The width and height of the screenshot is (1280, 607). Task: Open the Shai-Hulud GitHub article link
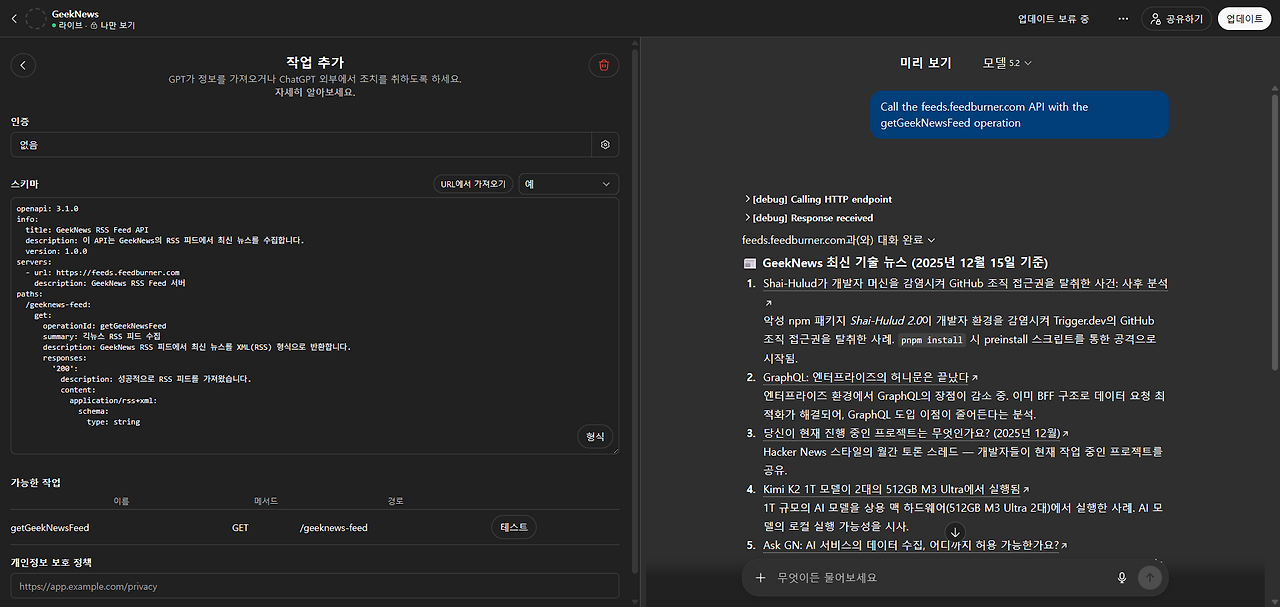pos(965,284)
